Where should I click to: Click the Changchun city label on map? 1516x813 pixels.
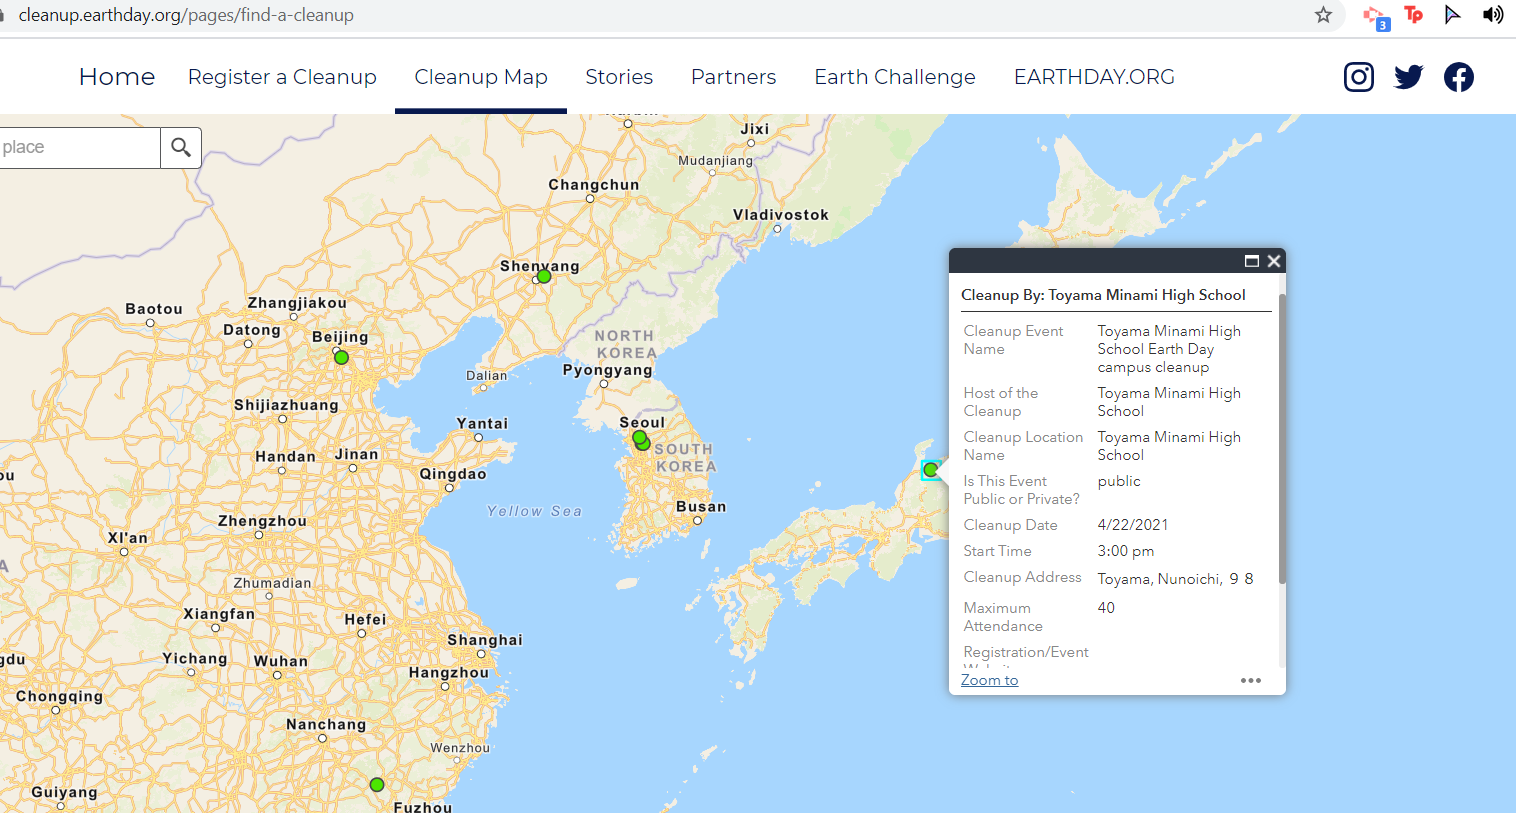(x=594, y=185)
